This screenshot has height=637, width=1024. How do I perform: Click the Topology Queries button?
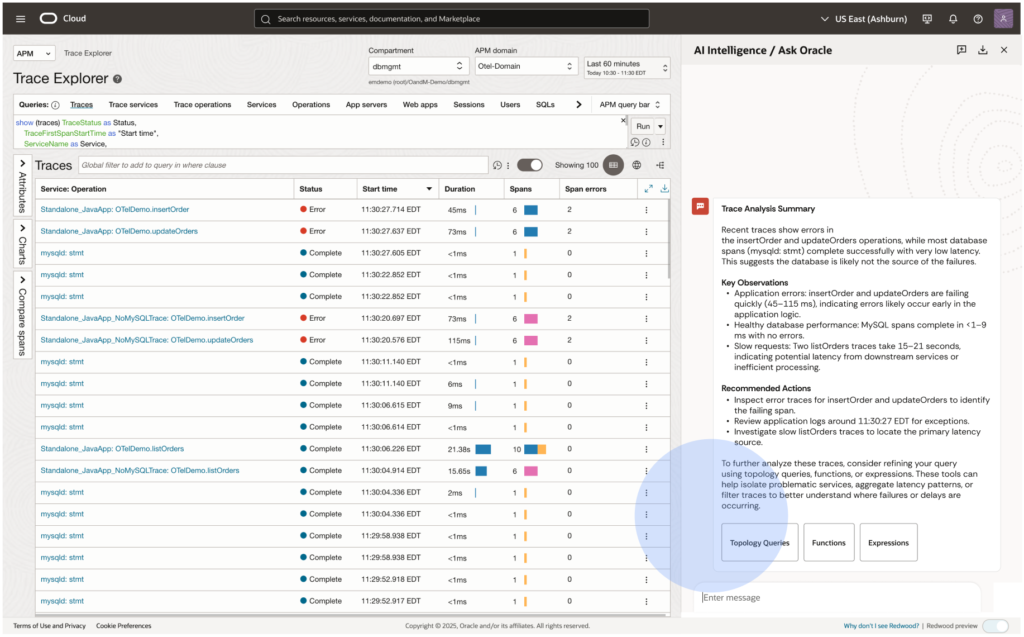pyautogui.click(x=759, y=543)
